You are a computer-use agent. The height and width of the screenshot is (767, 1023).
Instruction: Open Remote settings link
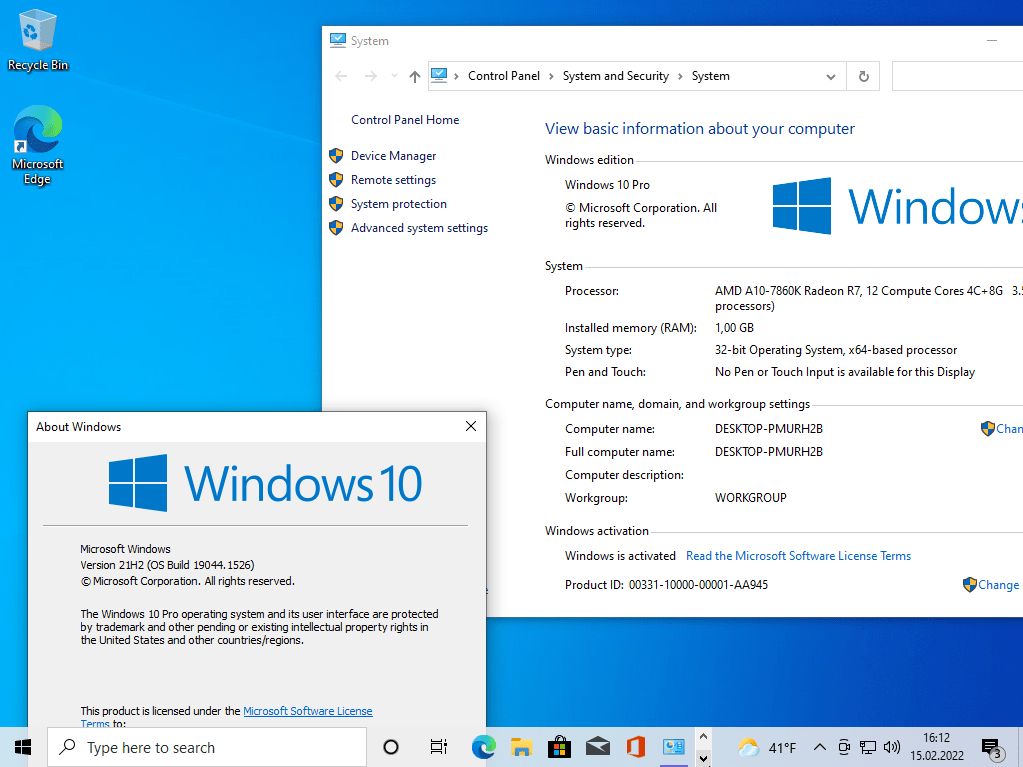click(393, 180)
